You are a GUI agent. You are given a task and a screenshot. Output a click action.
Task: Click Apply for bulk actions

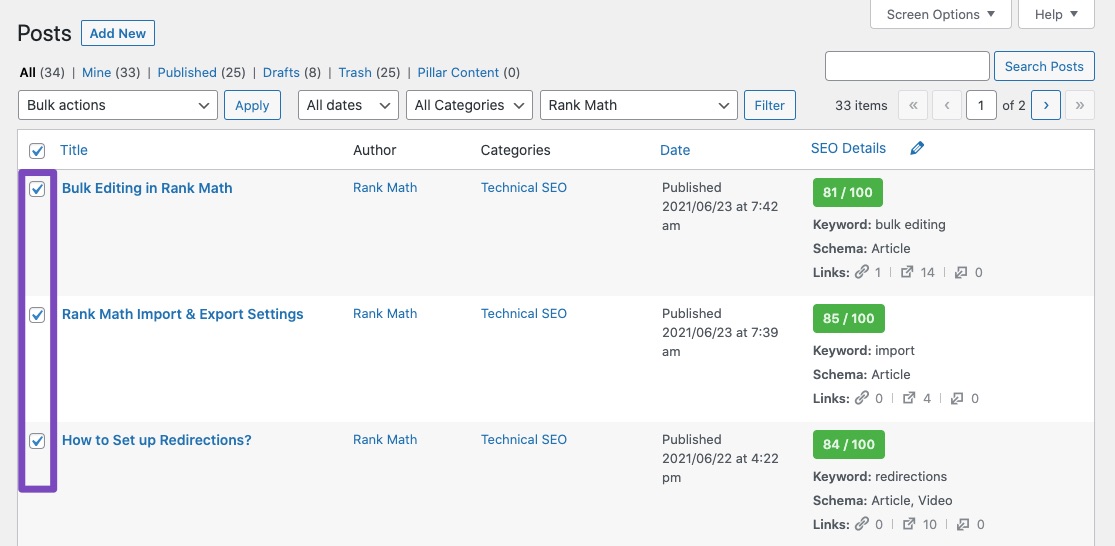(x=252, y=105)
